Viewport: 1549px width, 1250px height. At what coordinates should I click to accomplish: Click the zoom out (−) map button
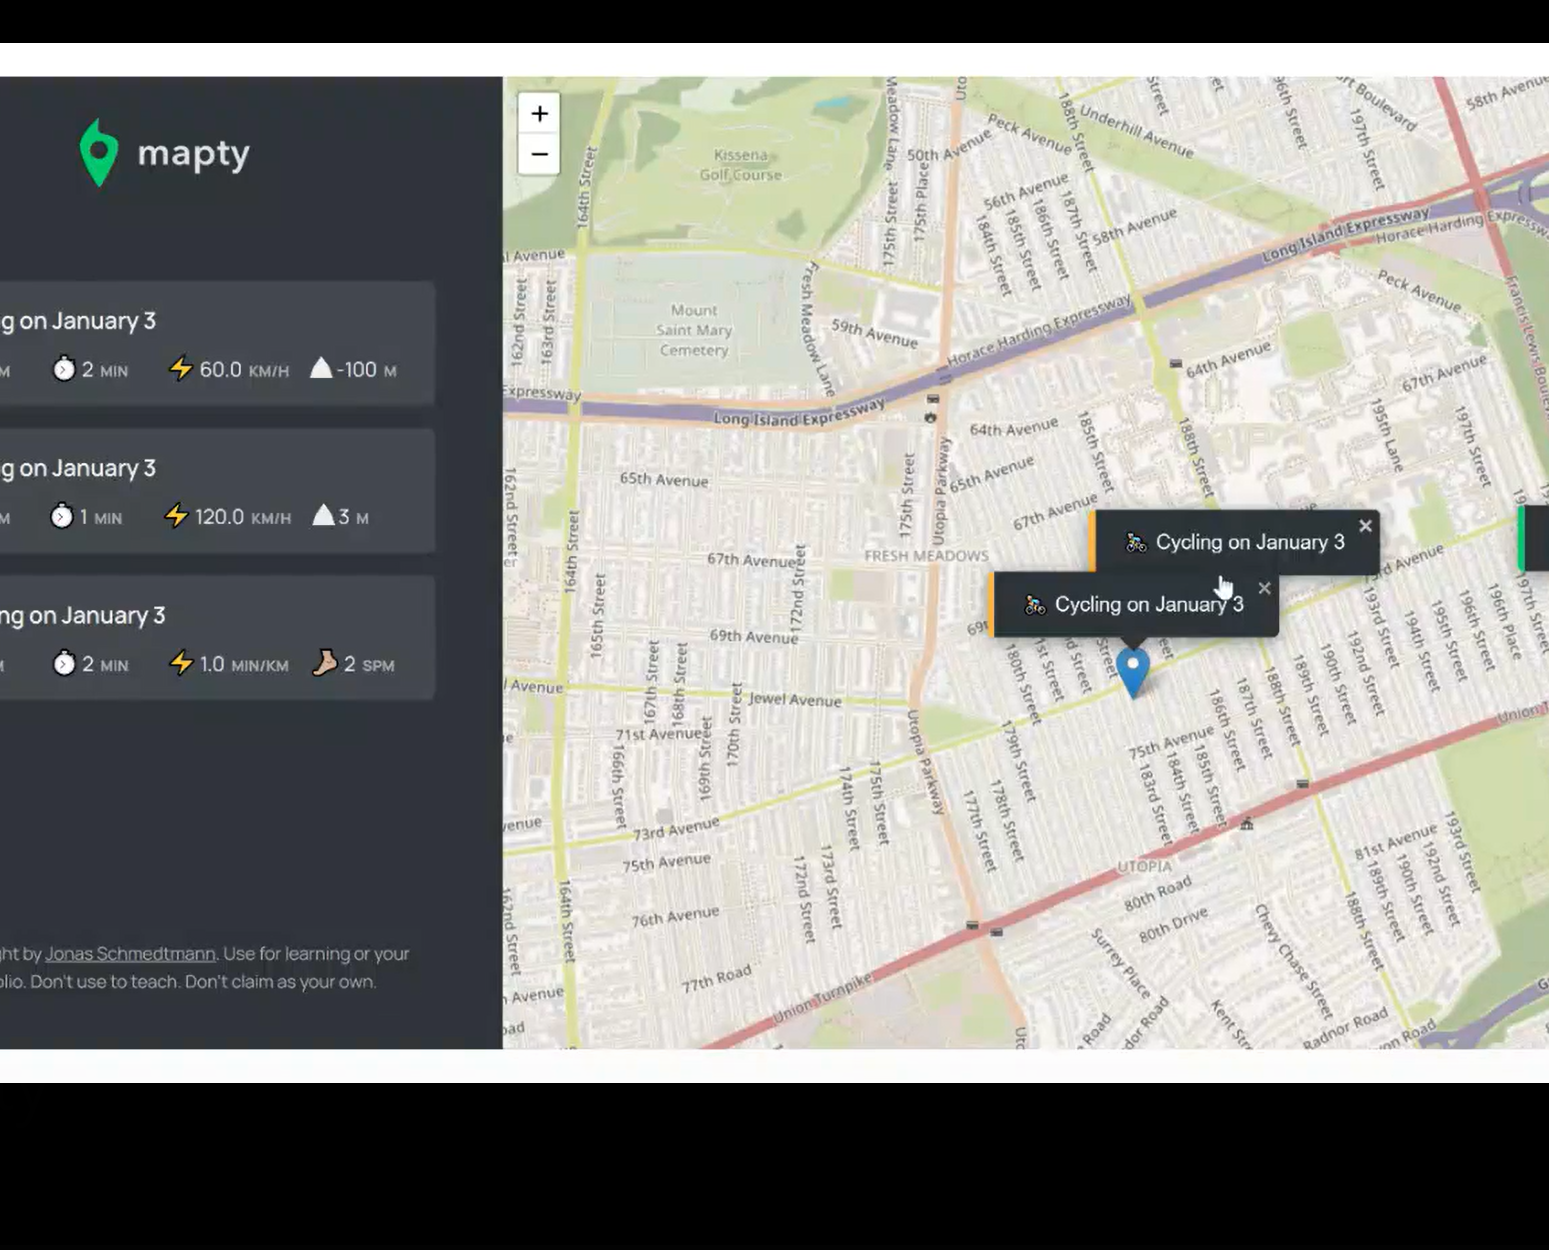[539, 155]
